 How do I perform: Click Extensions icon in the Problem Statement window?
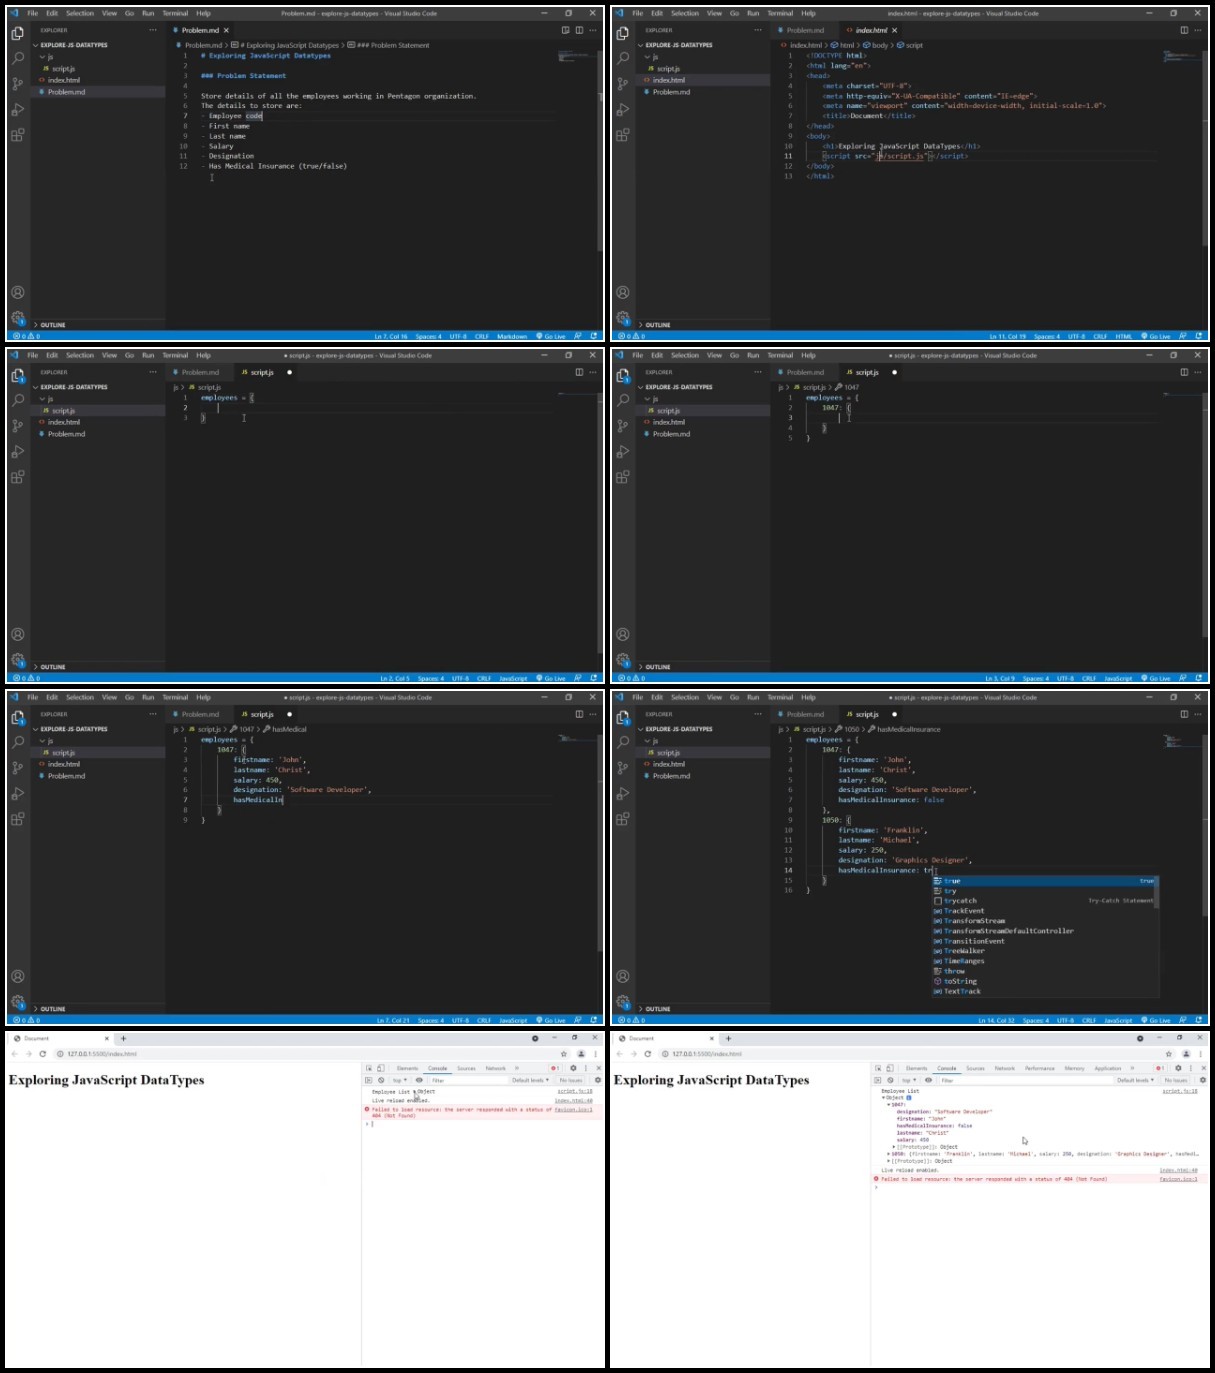coord(18,135)
